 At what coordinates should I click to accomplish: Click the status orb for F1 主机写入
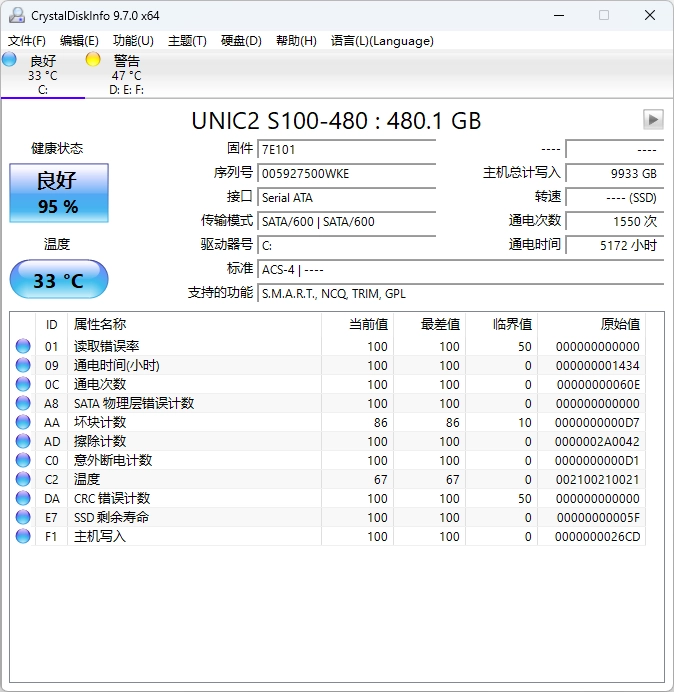pyautogui.click(x=23, y=536)
